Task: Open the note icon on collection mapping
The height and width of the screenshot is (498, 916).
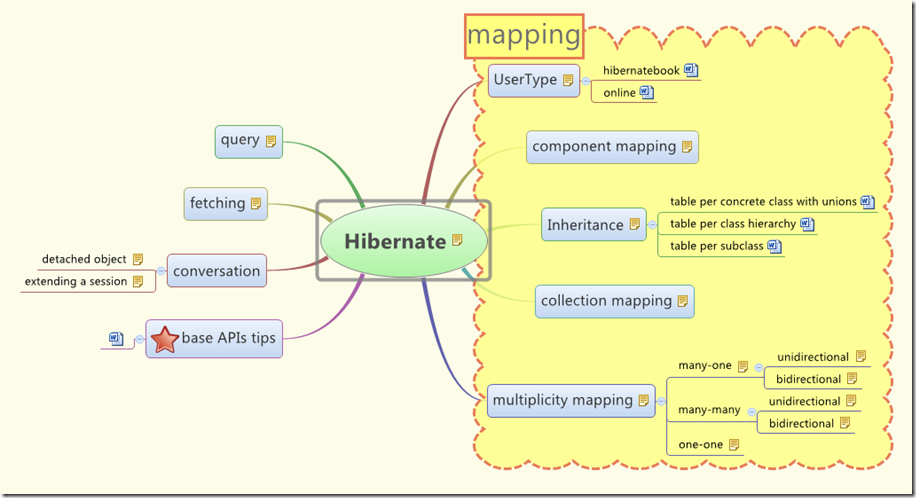Action: click(683, 301)
